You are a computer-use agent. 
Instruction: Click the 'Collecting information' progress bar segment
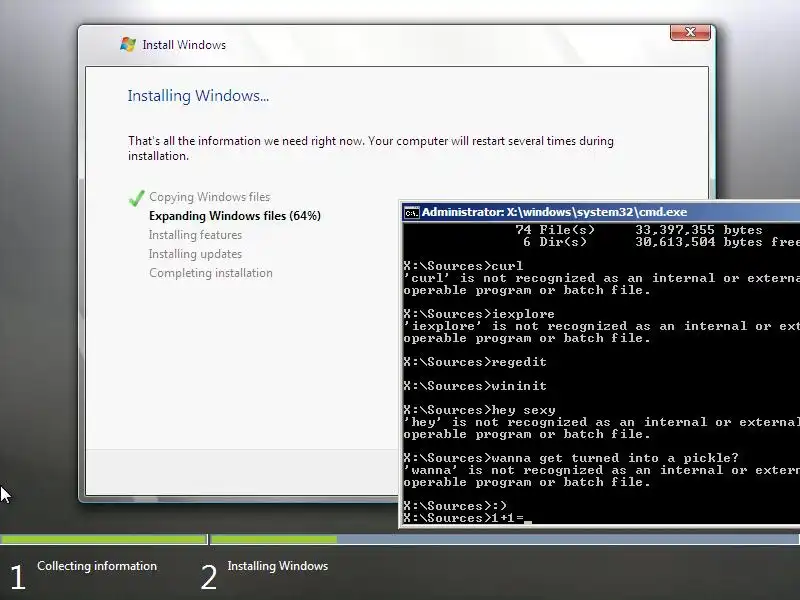pyautogui.click(x=104, y=539)
